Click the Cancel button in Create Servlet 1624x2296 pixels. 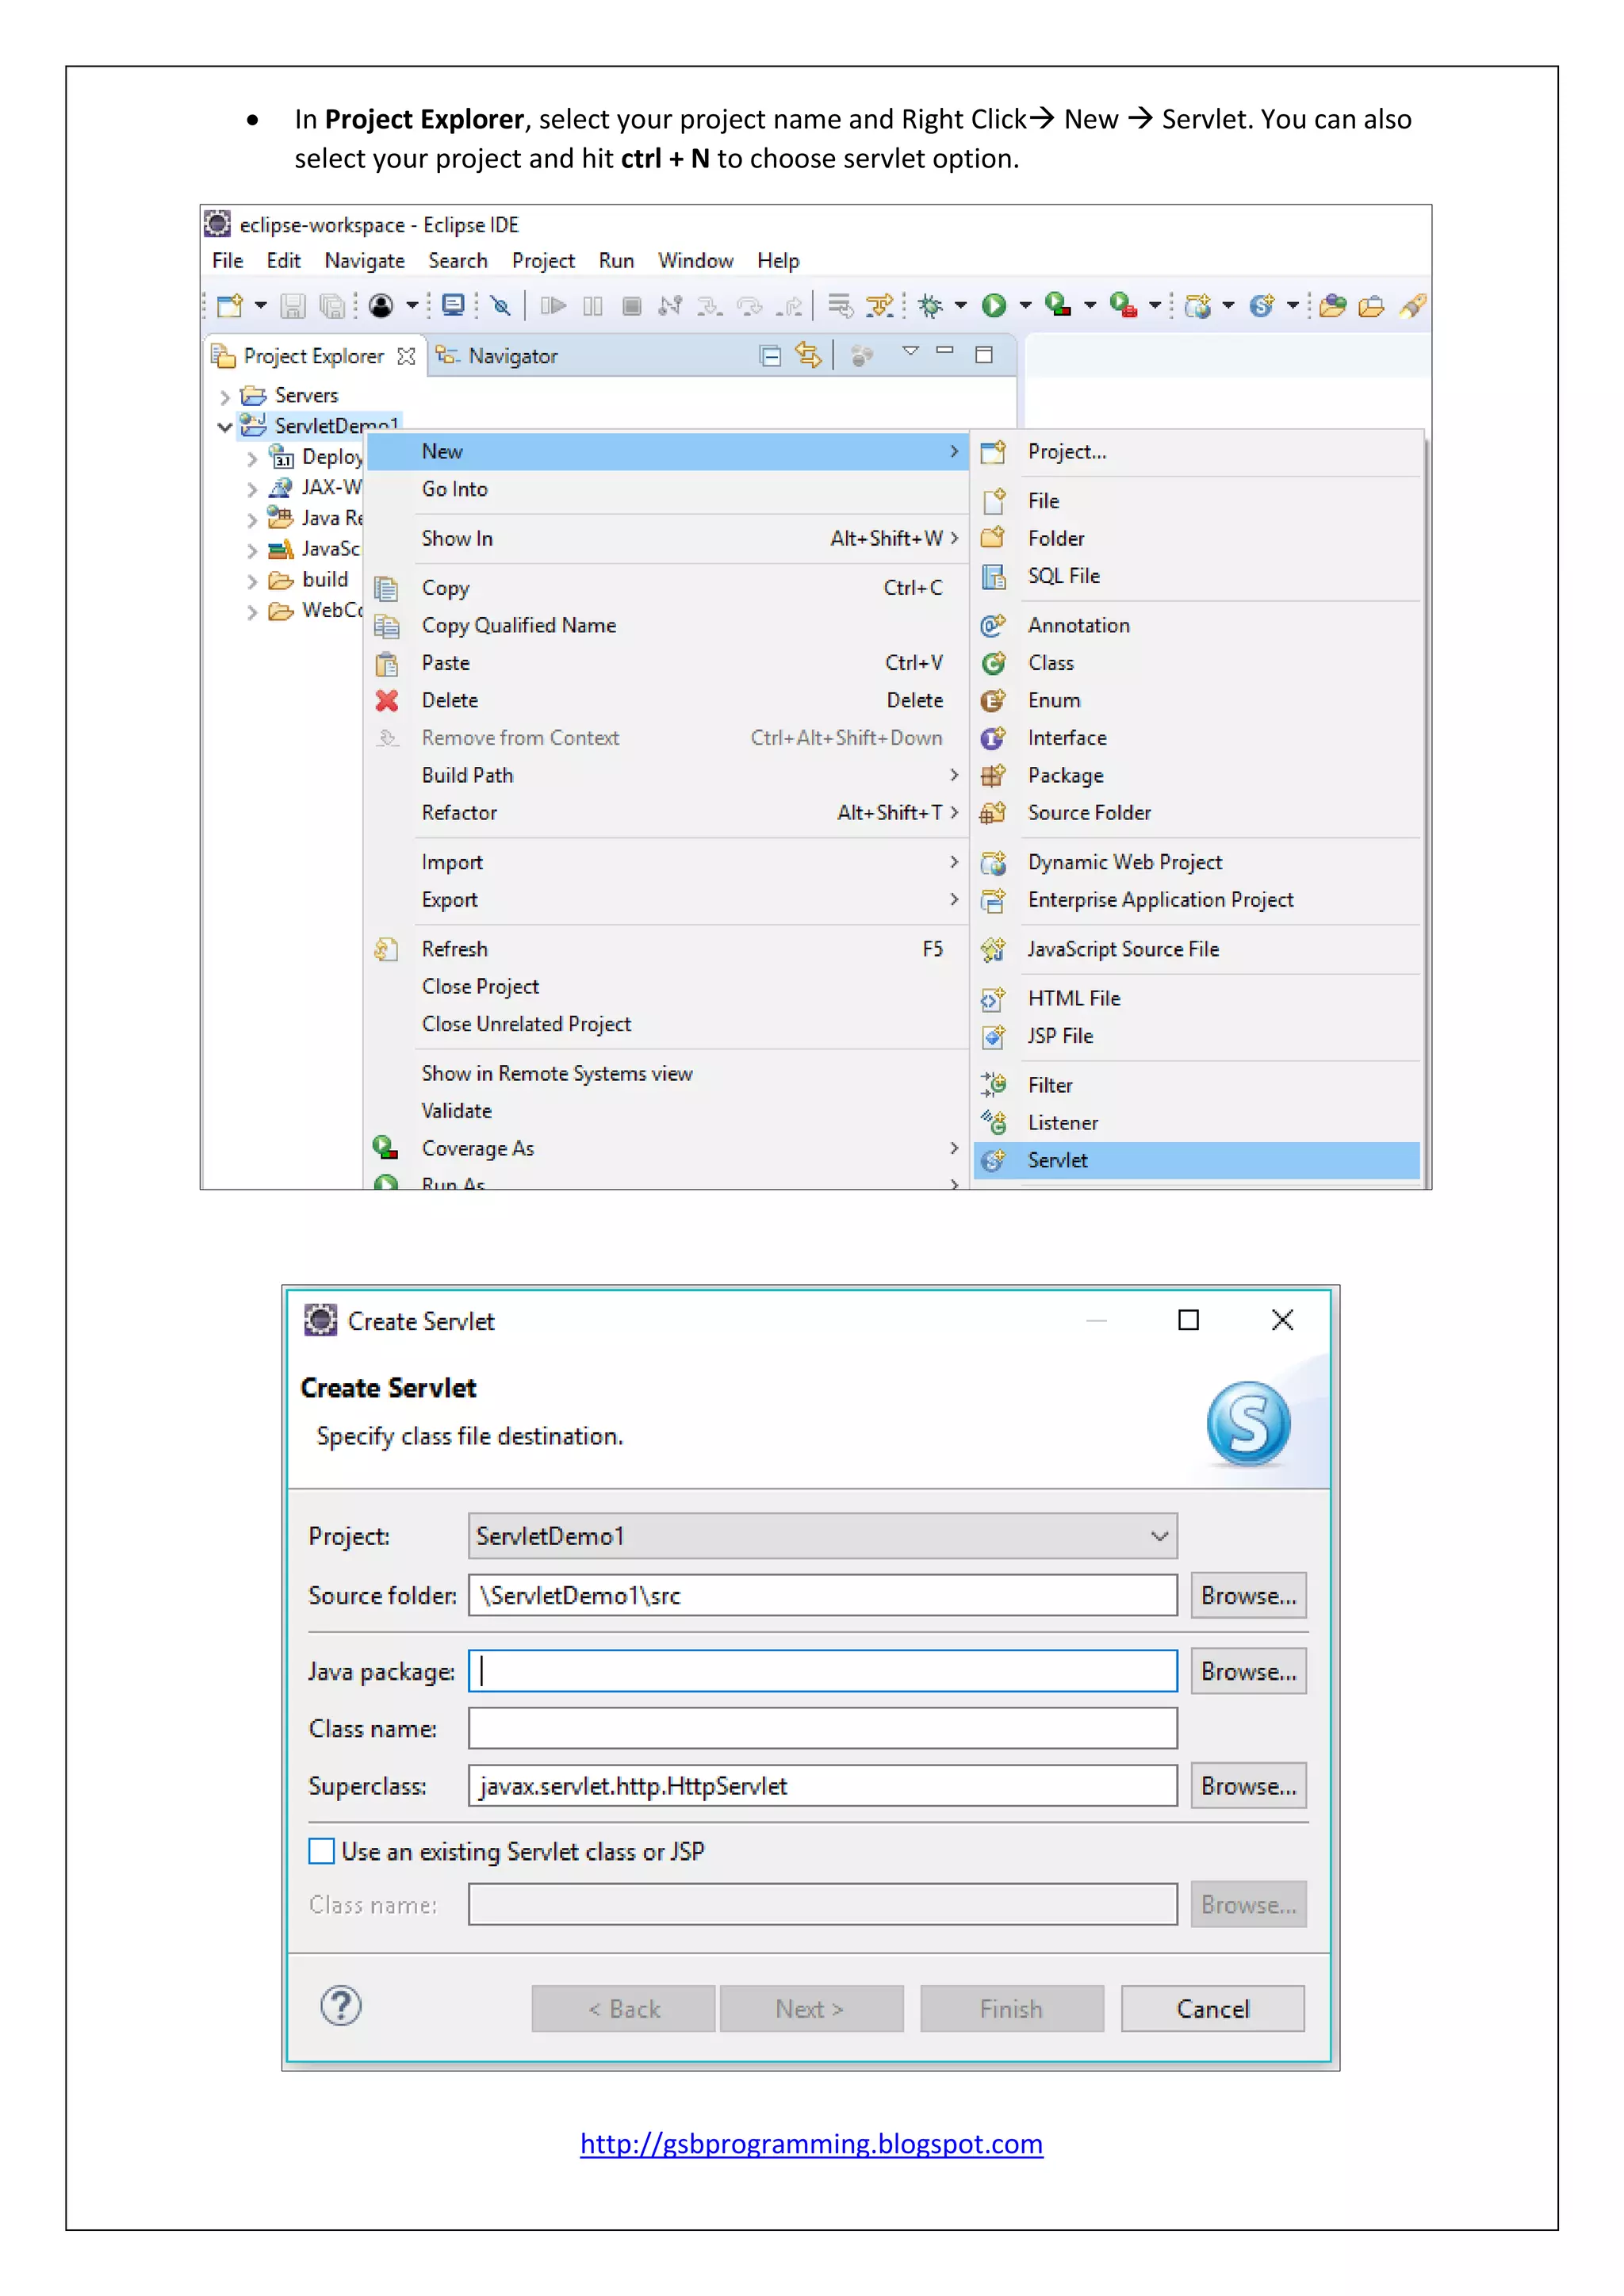click(1213, 2010)
